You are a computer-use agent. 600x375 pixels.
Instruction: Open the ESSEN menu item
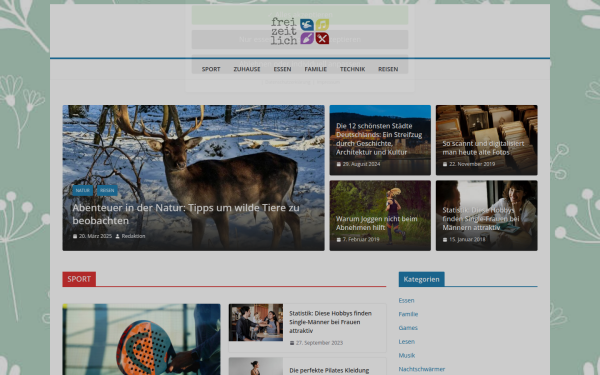282,69
